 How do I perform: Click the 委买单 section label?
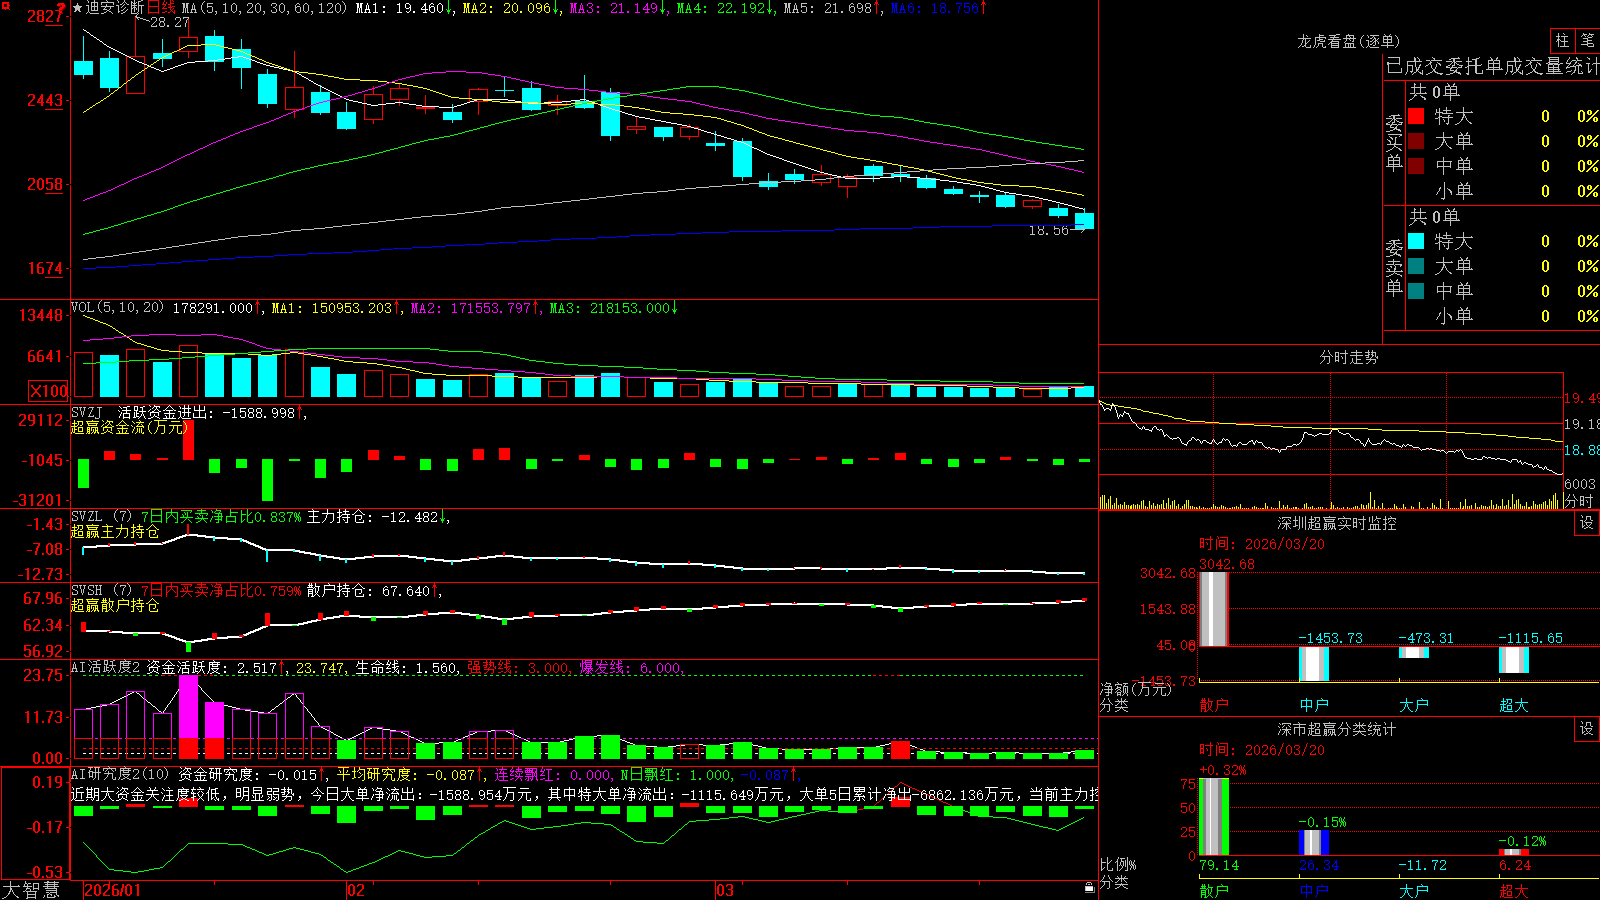point(1394,142)
